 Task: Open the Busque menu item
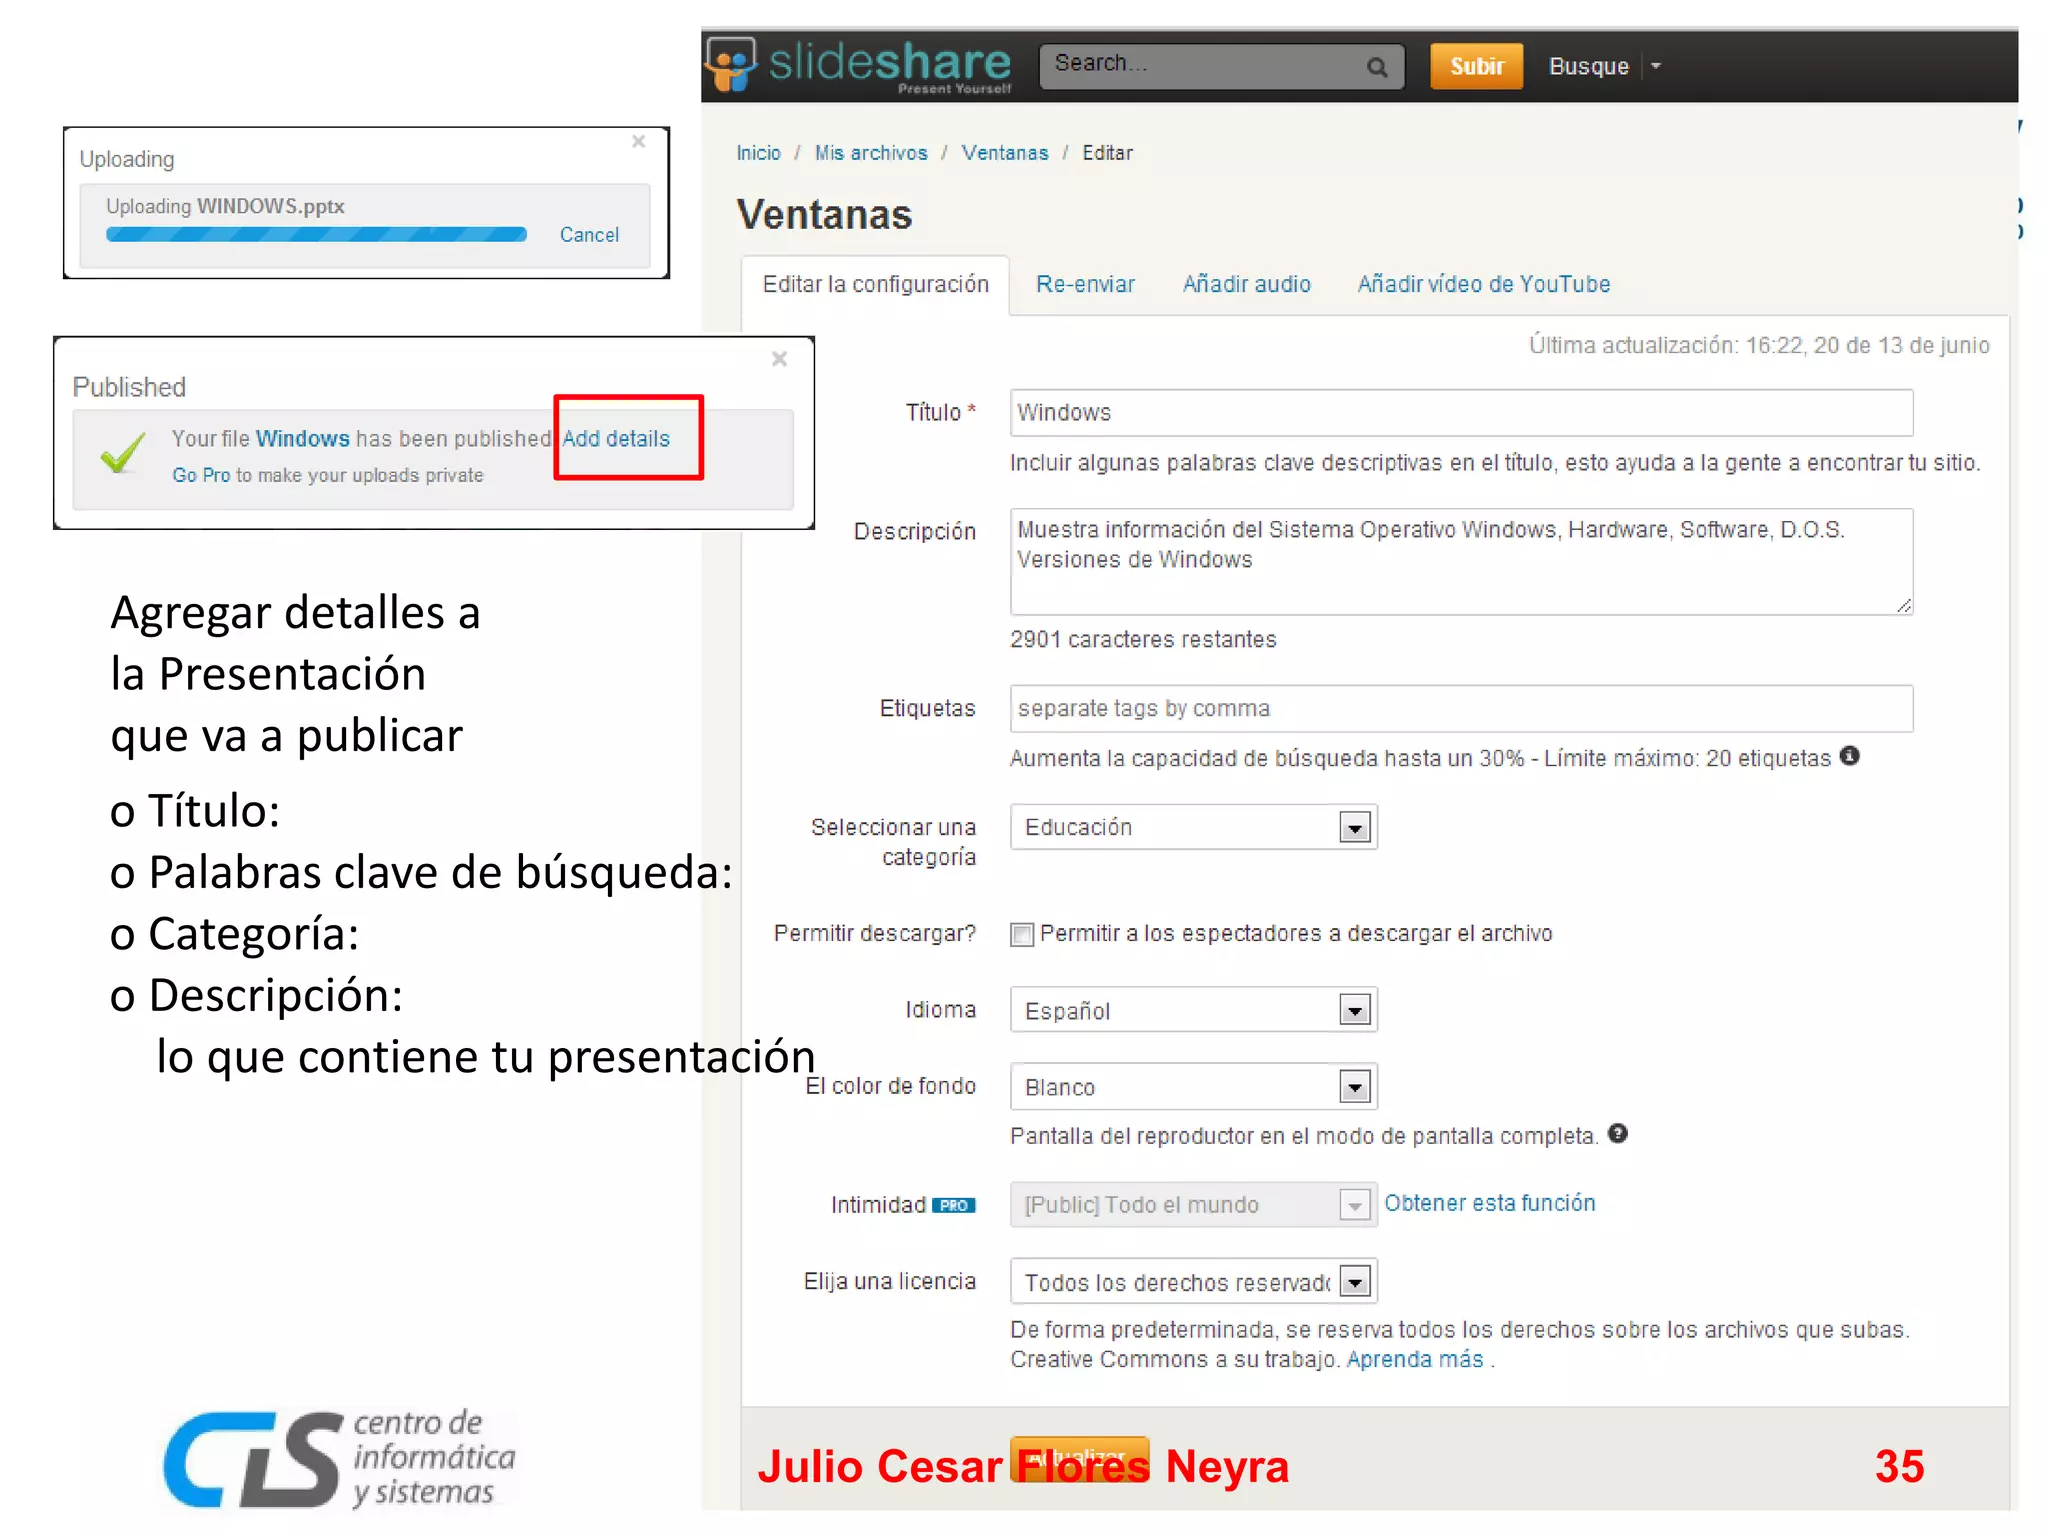tap(1588, 66)
